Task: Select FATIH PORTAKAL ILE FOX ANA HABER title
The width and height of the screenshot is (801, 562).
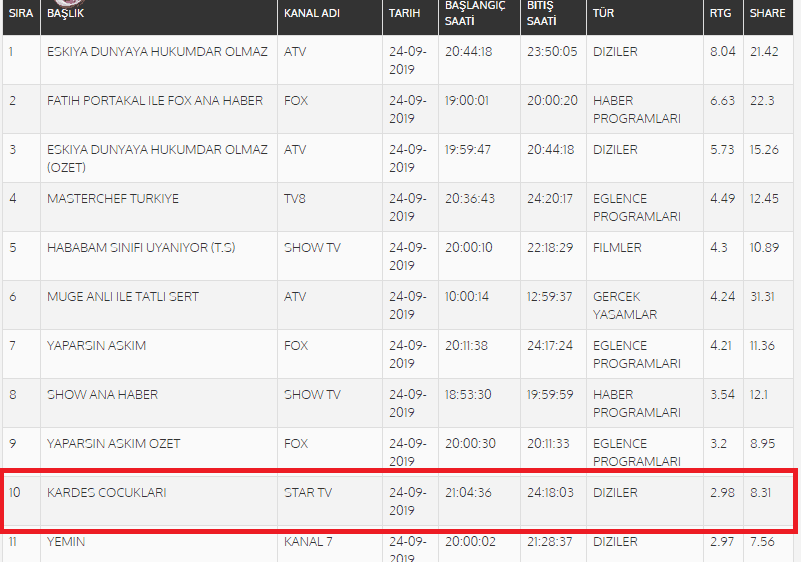Action: [155, 101]
